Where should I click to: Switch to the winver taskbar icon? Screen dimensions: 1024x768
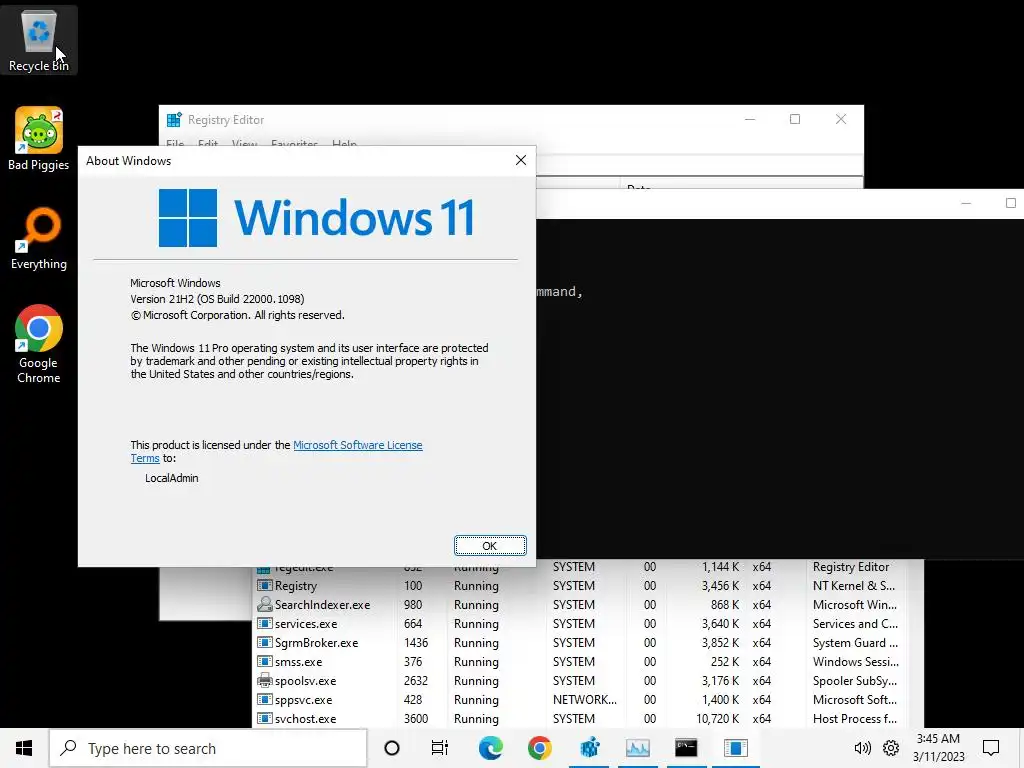point(735,748)
